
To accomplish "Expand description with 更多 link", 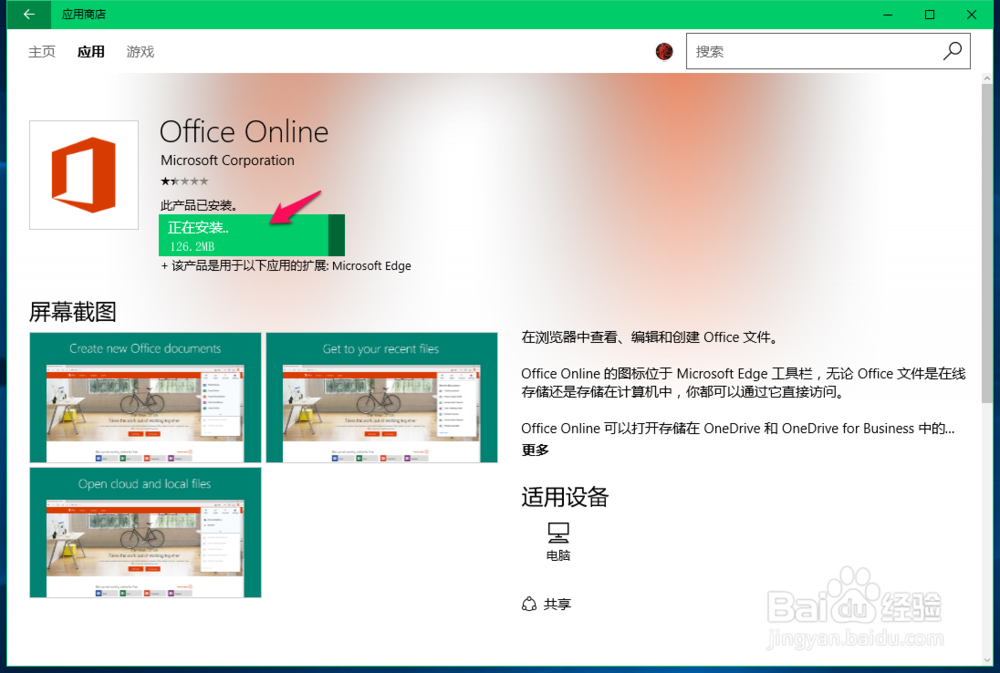I will 535,450.
